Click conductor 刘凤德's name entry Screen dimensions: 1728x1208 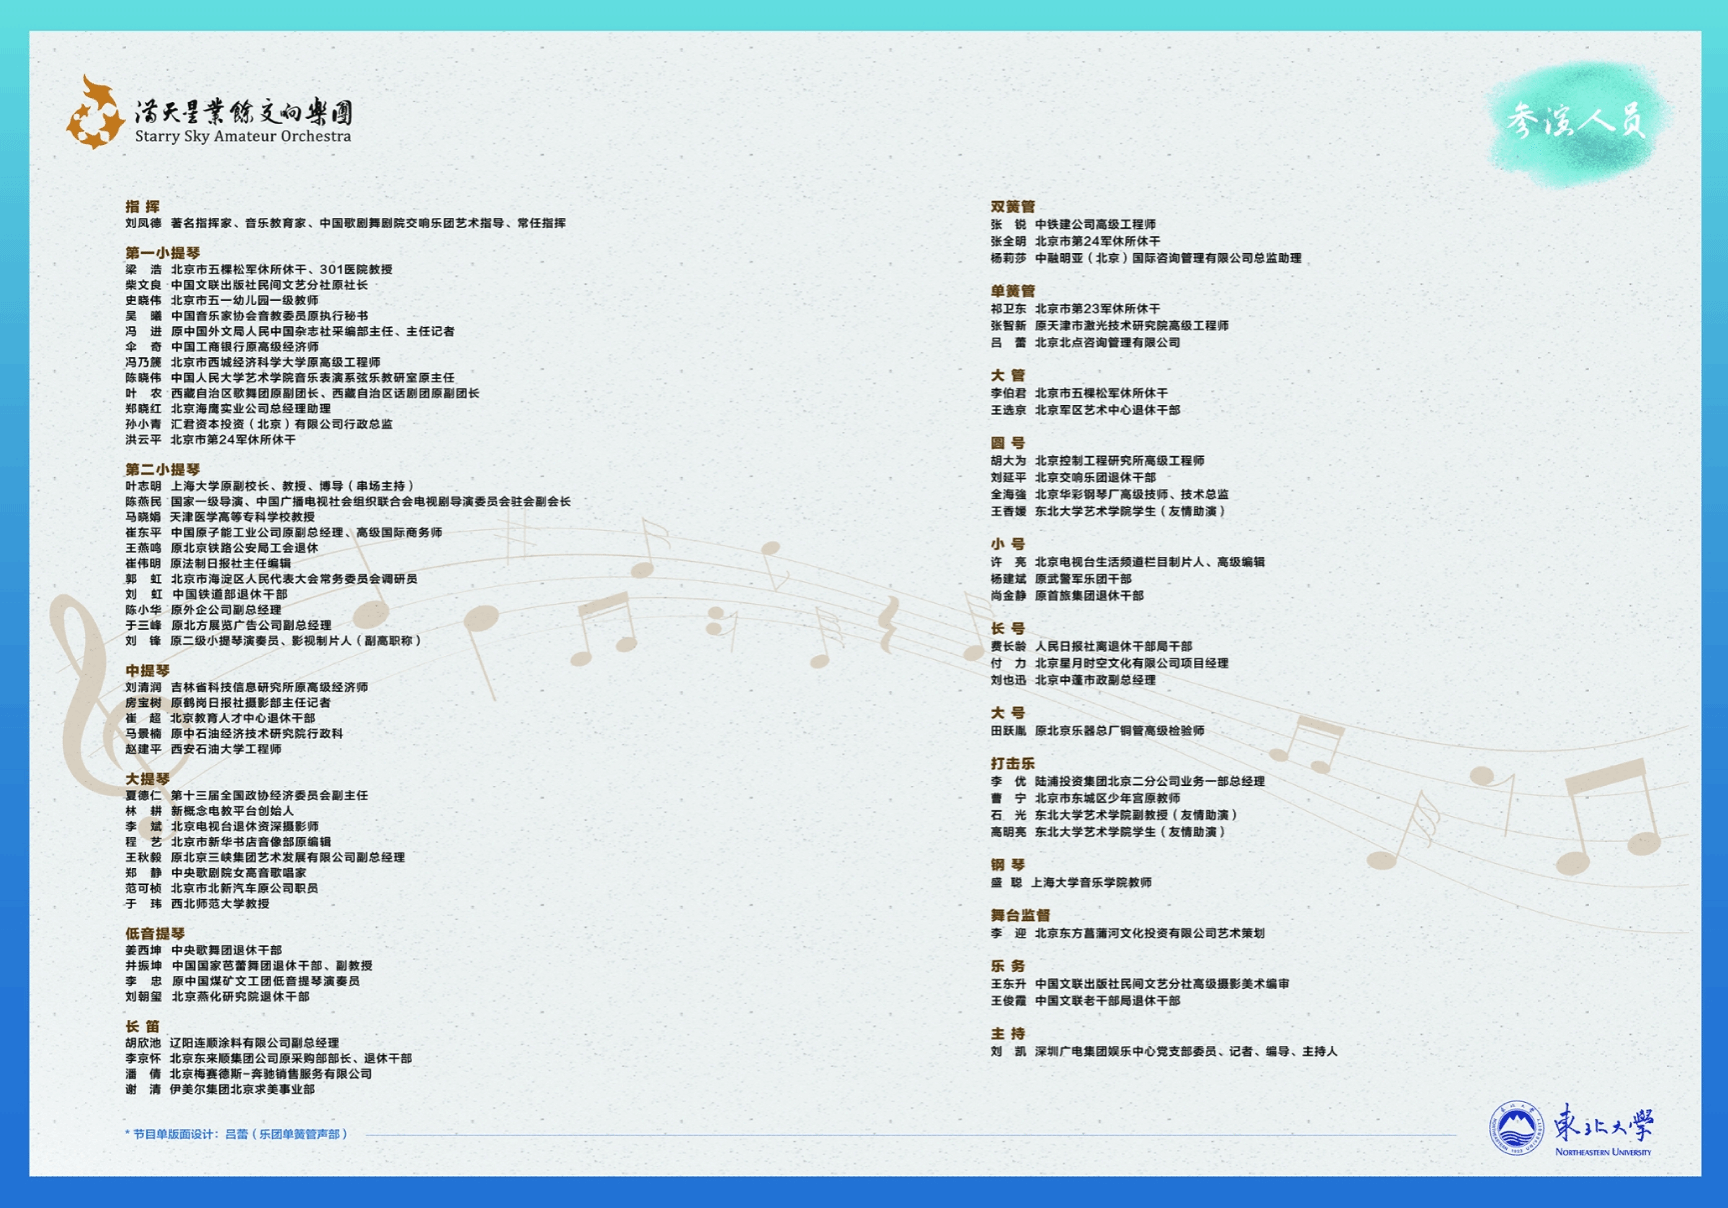point(143,223)
